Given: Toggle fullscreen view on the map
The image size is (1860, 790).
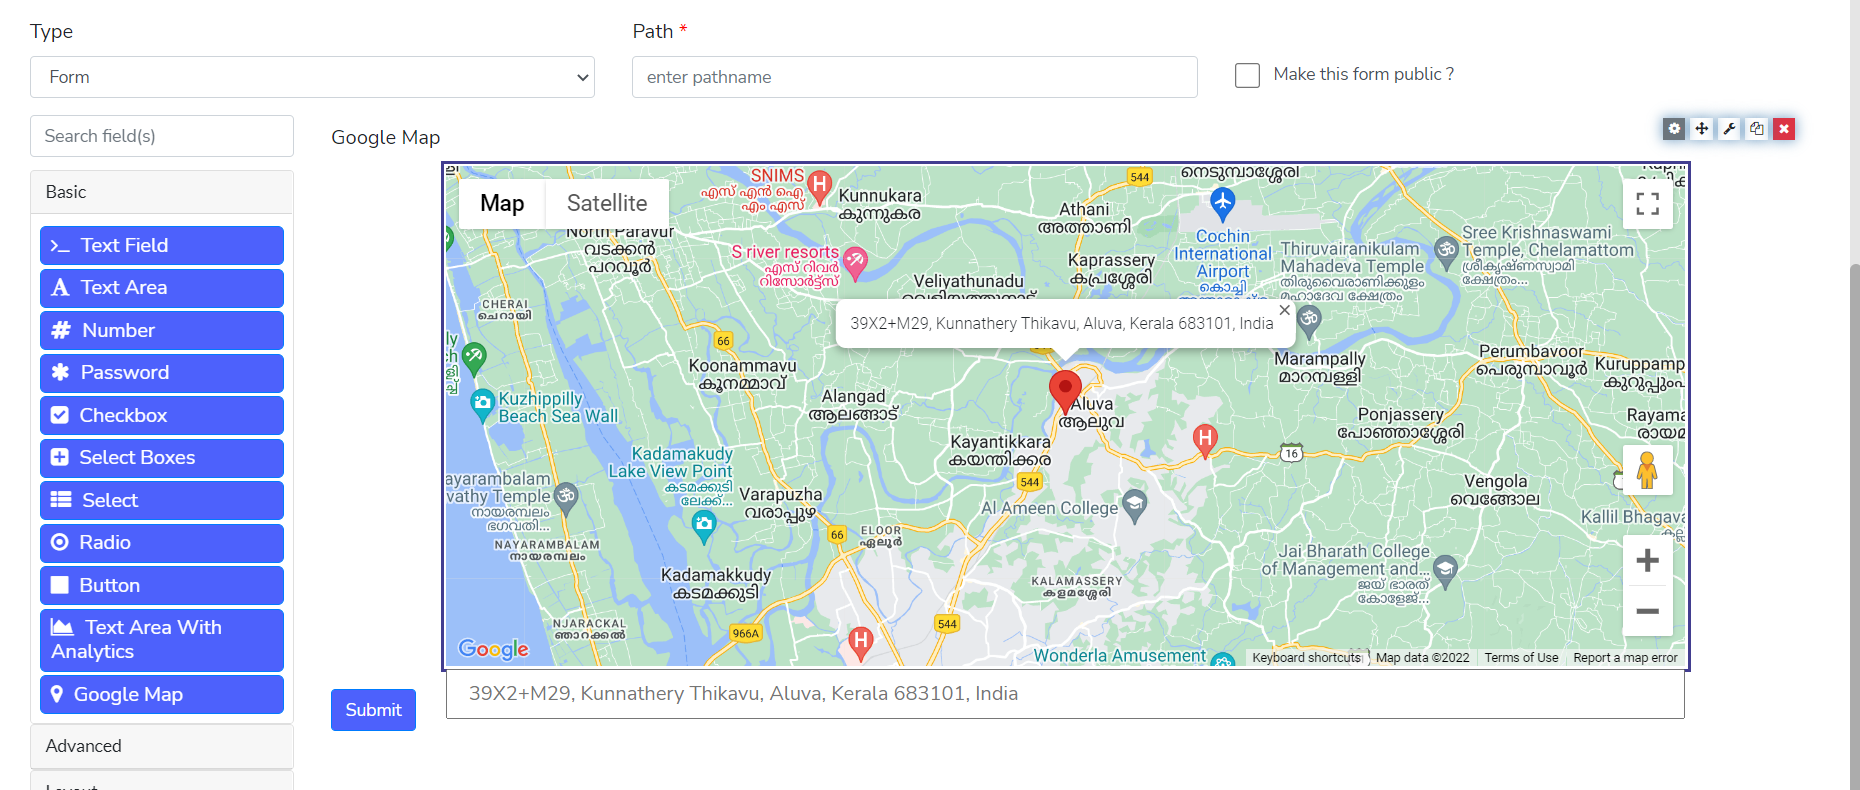Looking at the screenshot, I should pyautogui.click(x=1647, y=204).
